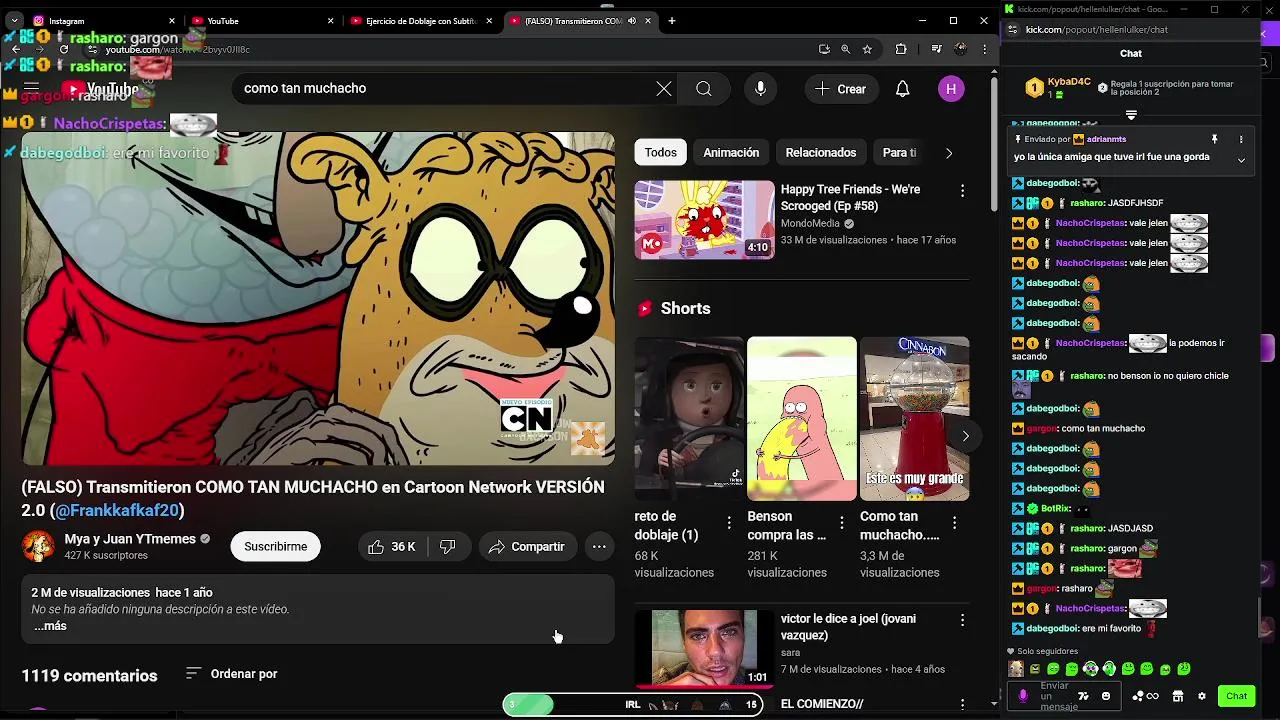Send message with green Chat button
The height and width of the screenshot is (720, 1280).
click(x=1237, y=696)
